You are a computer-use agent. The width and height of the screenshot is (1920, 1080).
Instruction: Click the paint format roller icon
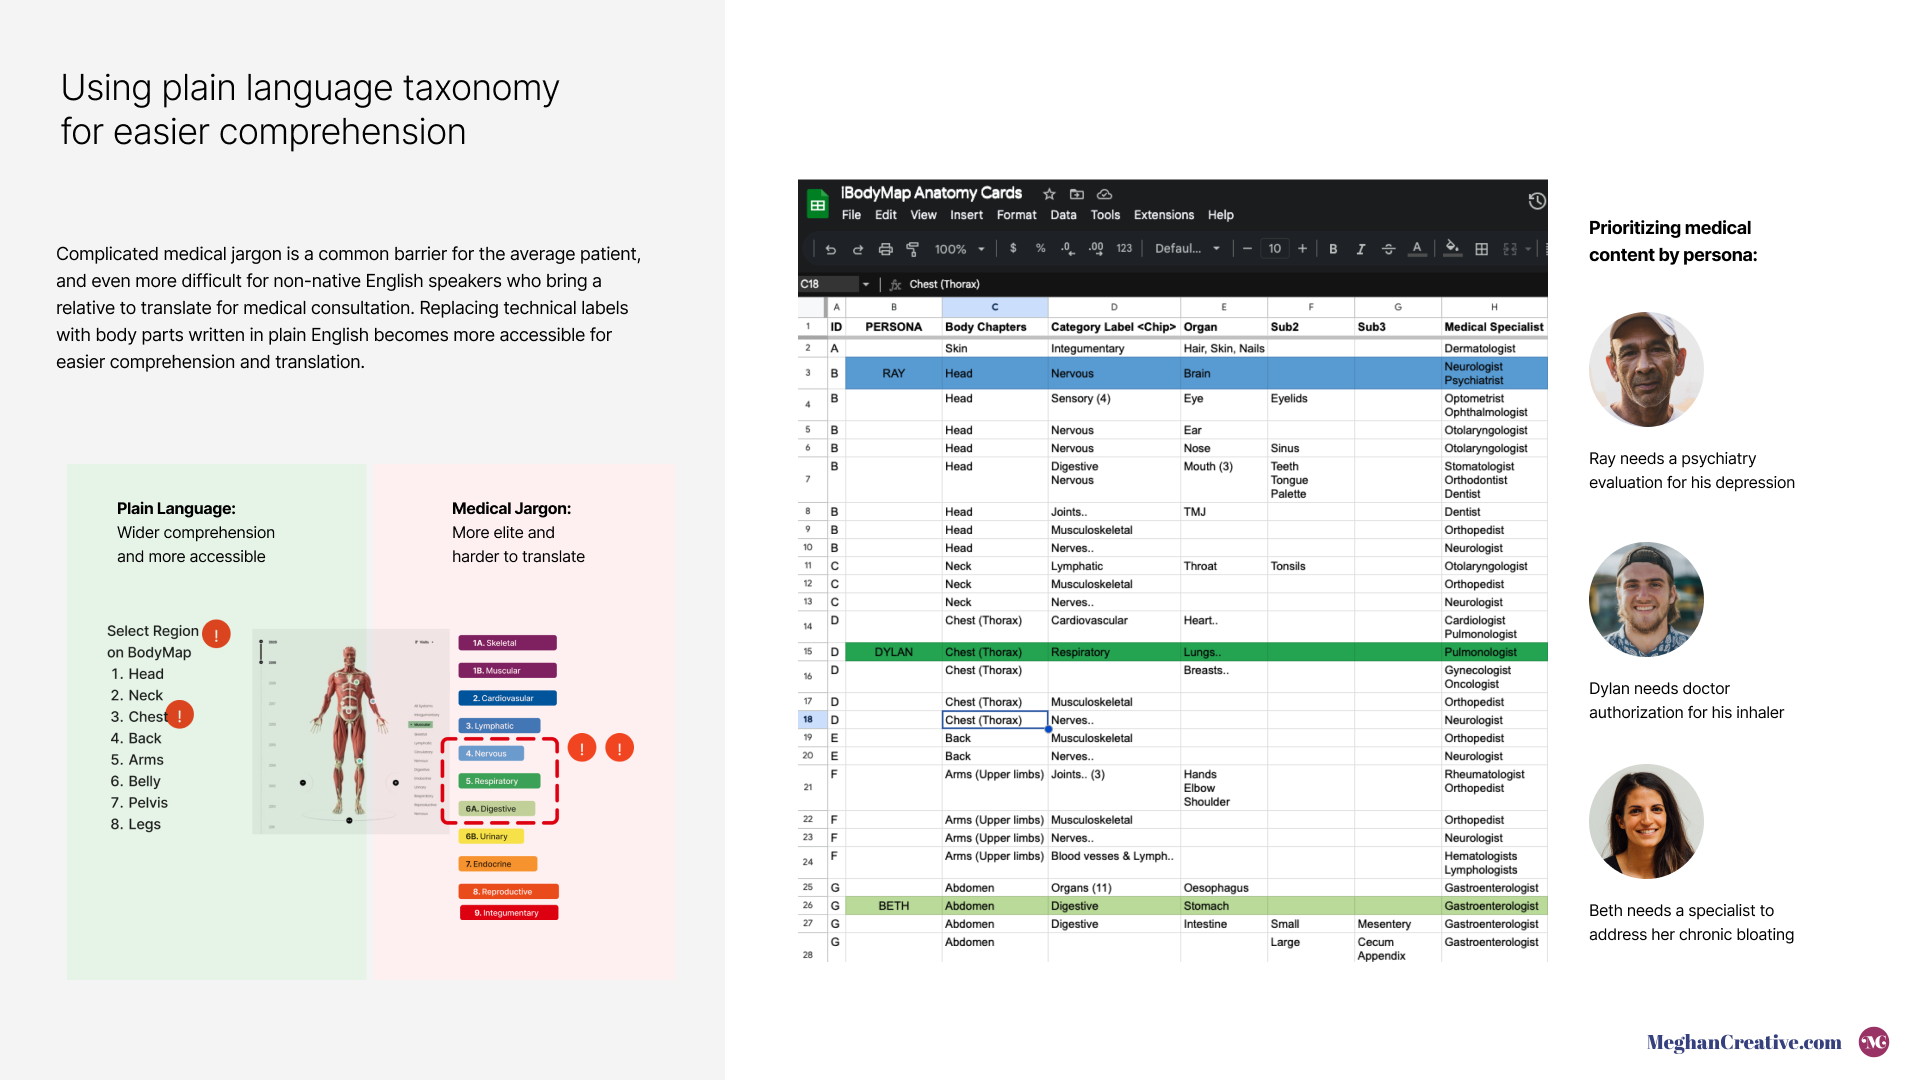pyautogui.click(x=912, y=249)
